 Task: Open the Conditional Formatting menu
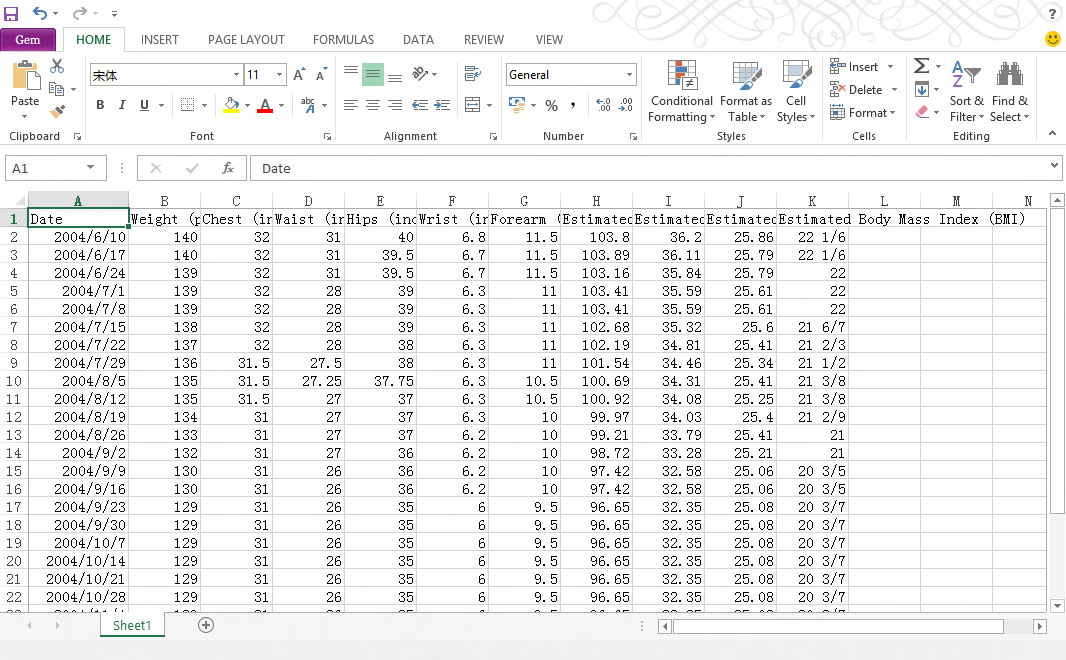(x=681, y=92)
